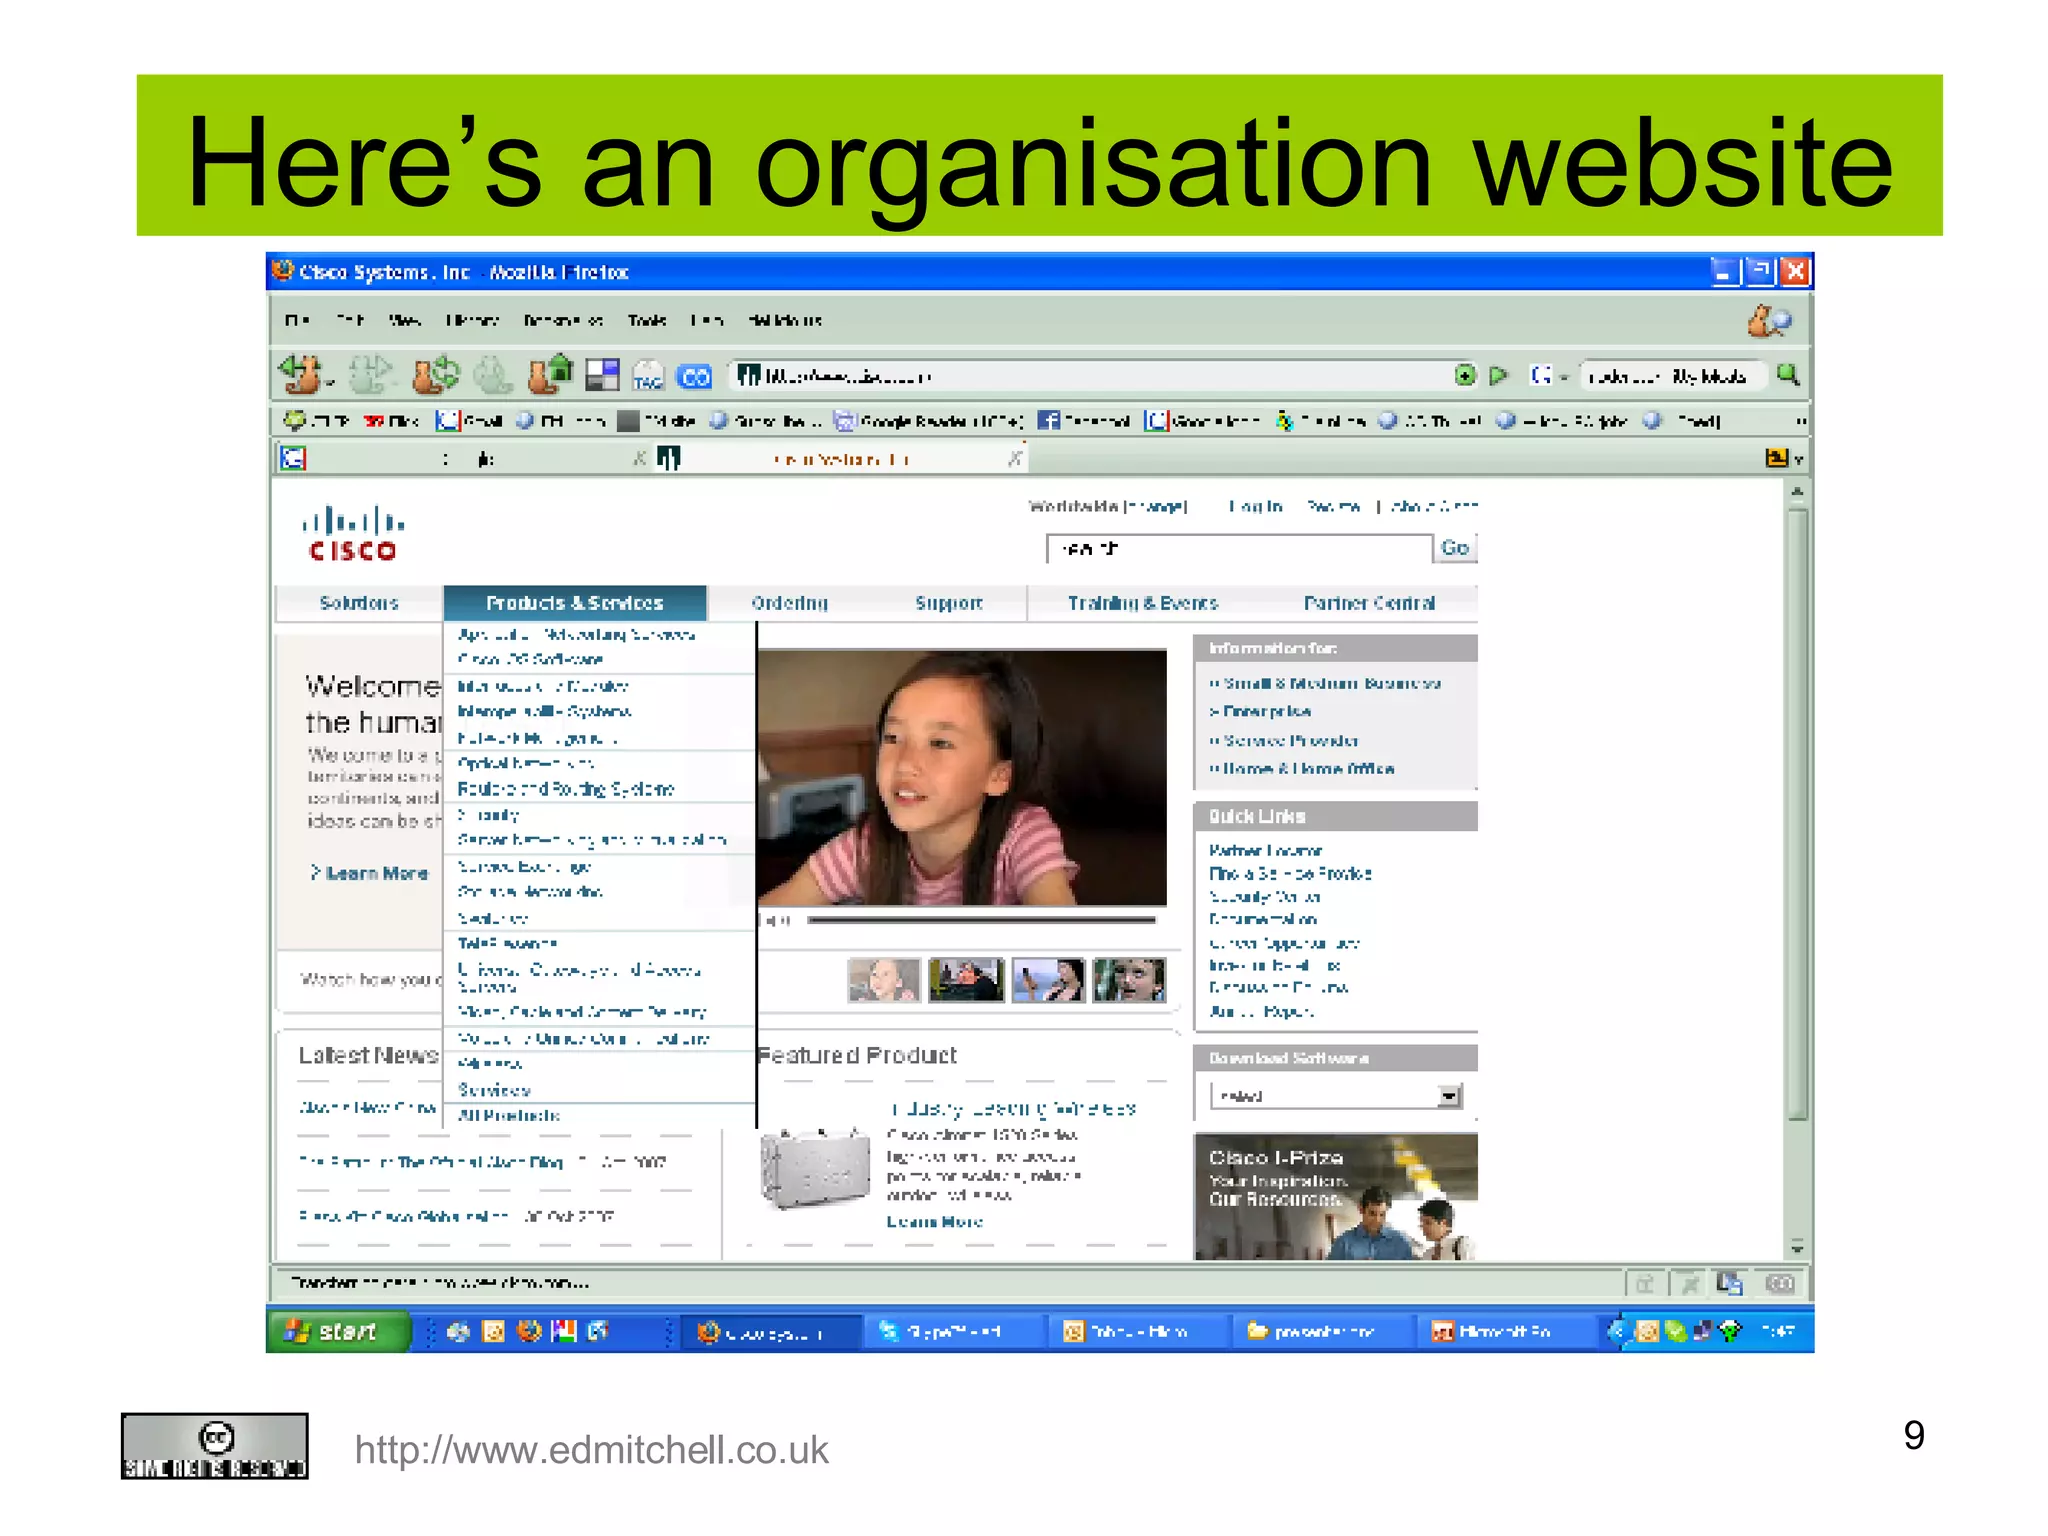Image resolution: width=2048 pixels, height=1536 pixels.
Task: Click the forward arrow icon in toolbar
Action: (x=370, y=376)
